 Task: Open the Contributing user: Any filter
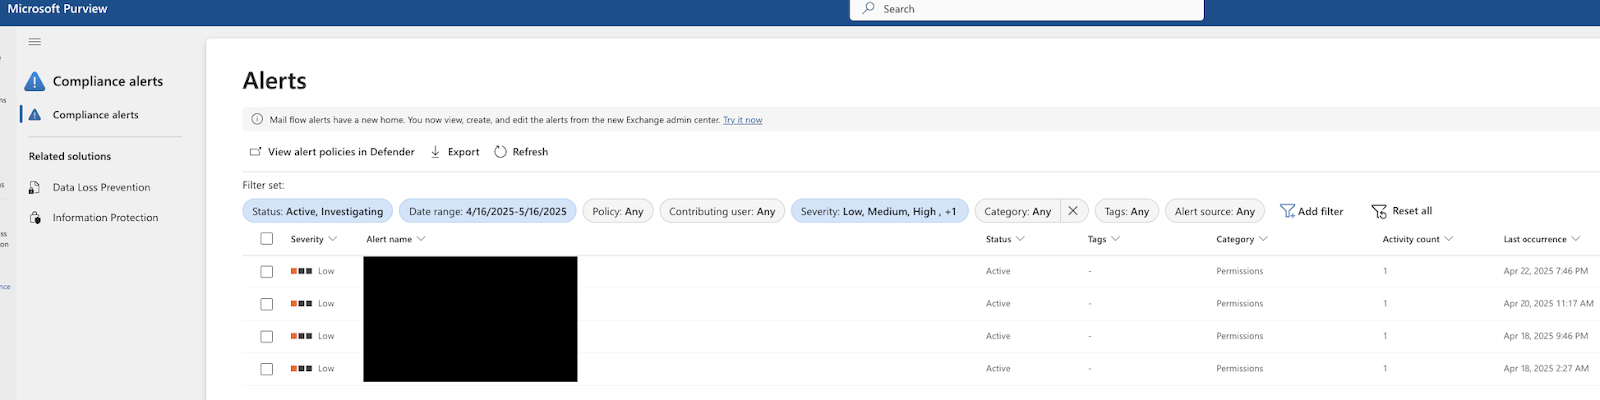722,211
